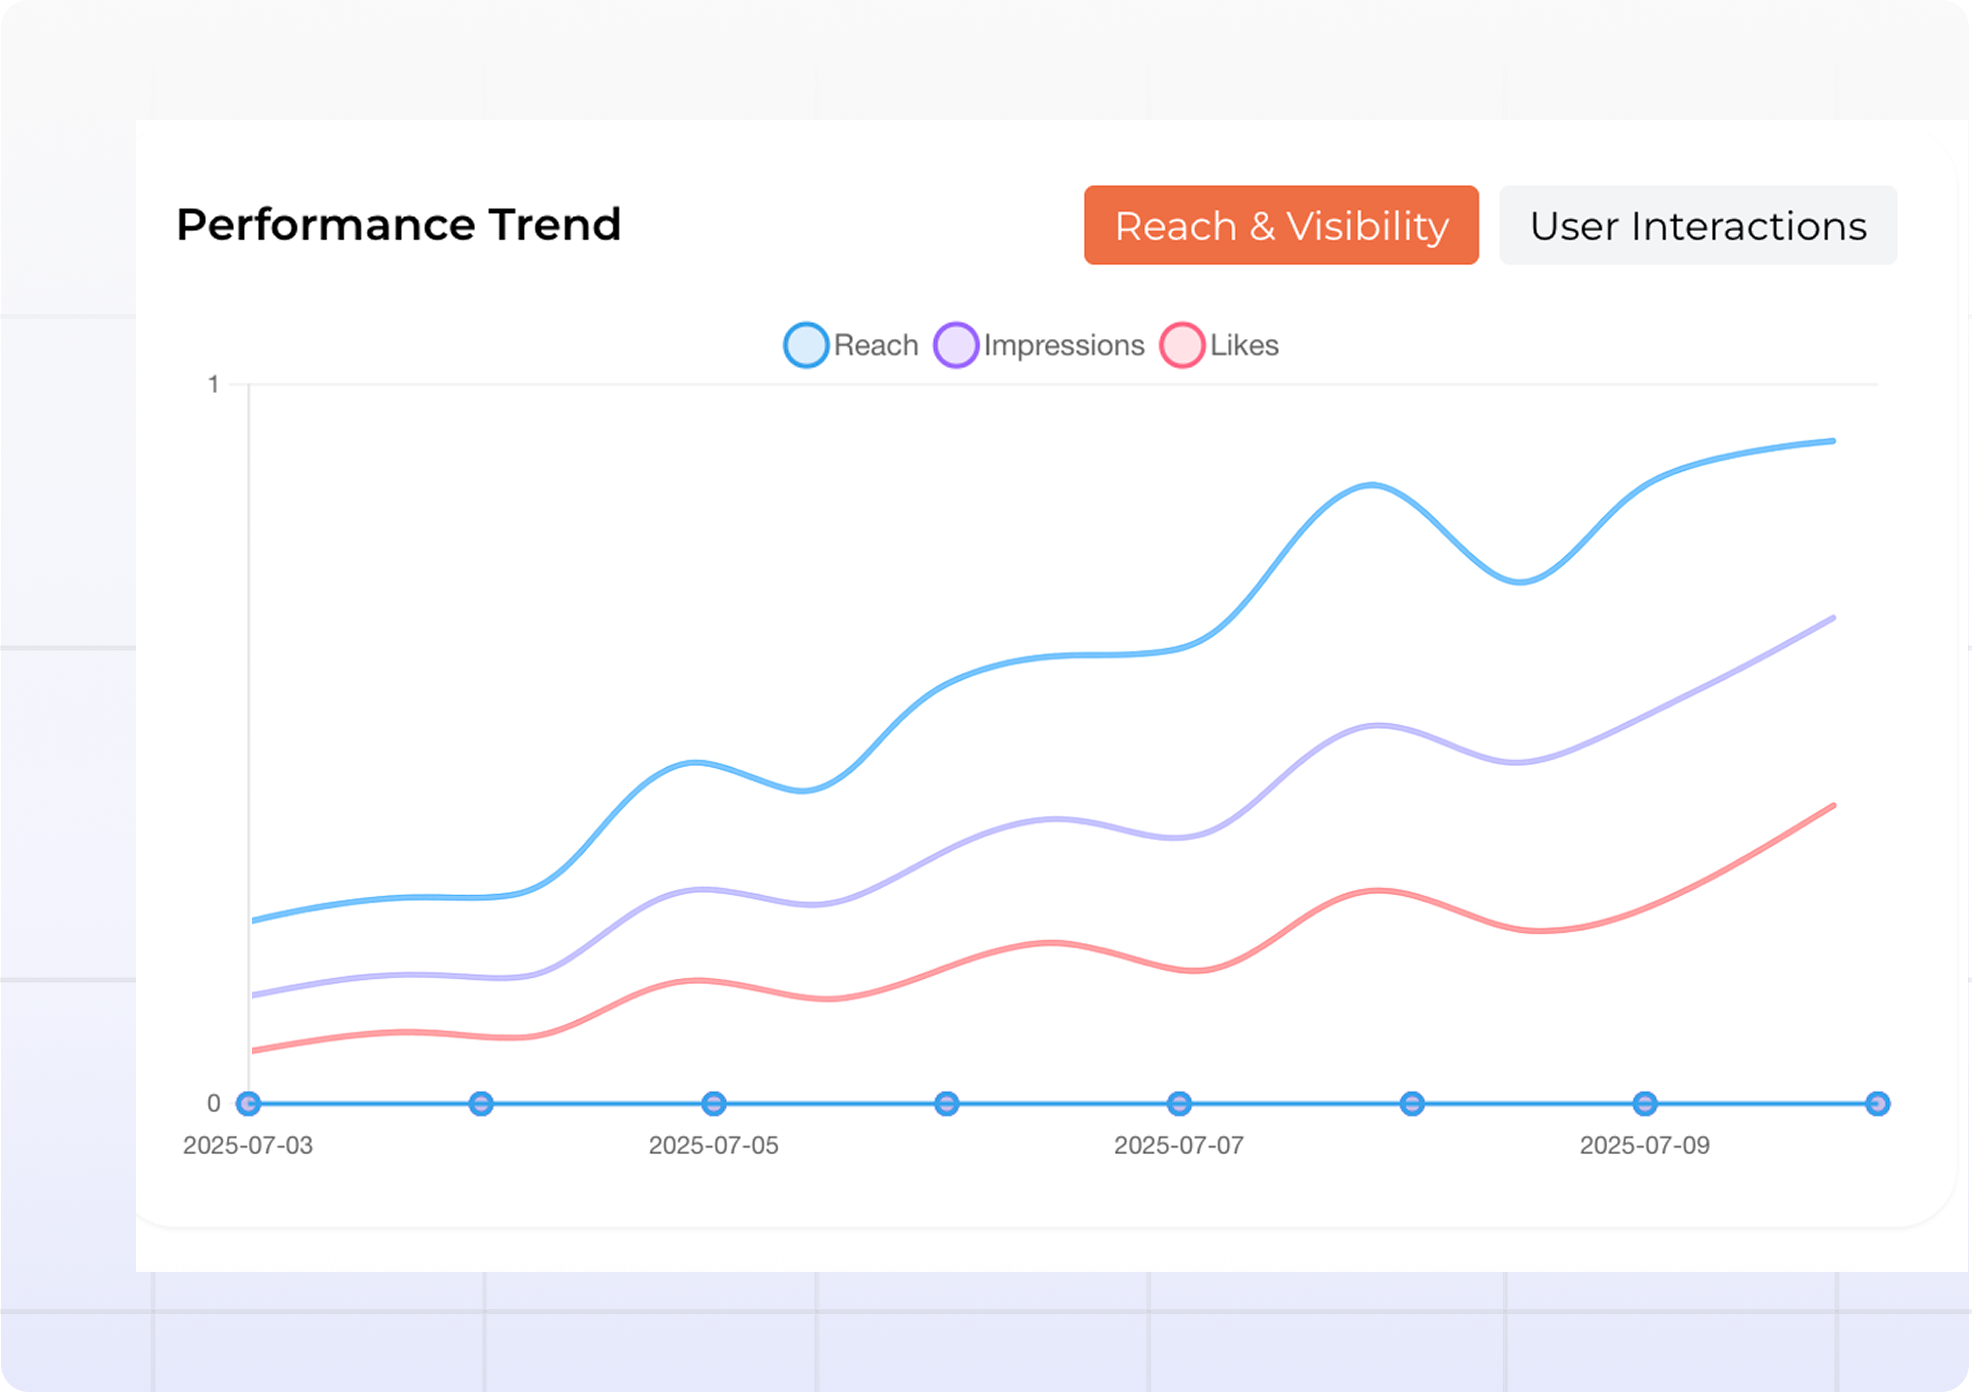Click right end of red Likes line
Viewport: 1972px width, 1392px height.
click(1832, 806)
